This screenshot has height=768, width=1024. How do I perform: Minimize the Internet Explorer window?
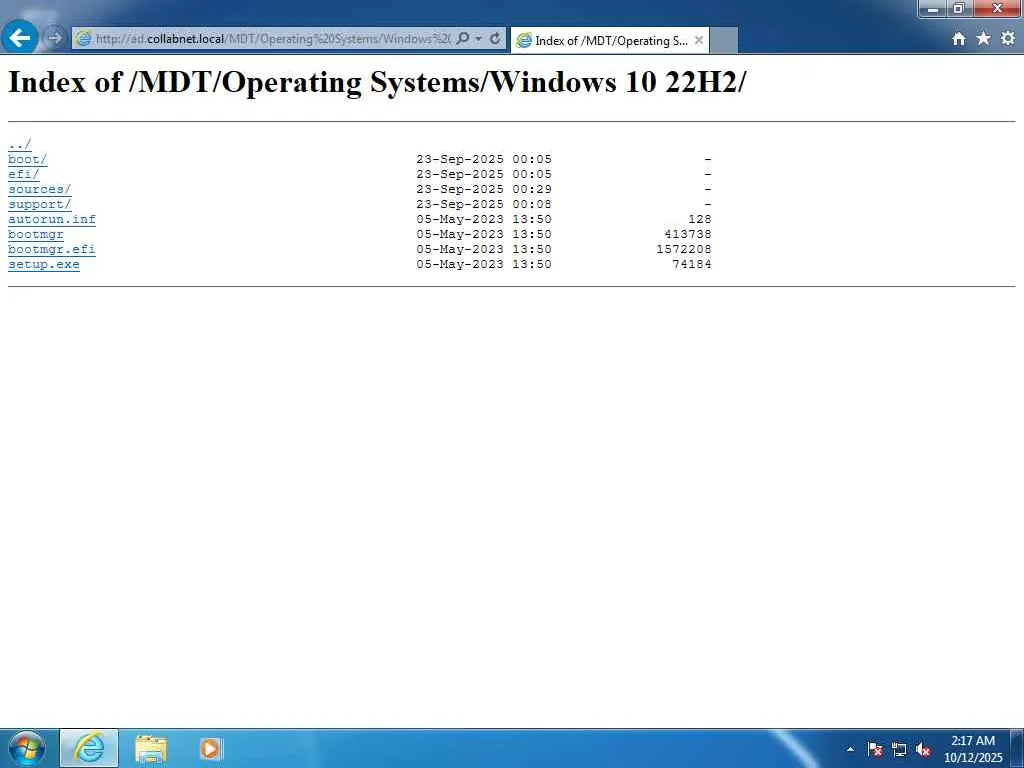[x=933, y=9]
